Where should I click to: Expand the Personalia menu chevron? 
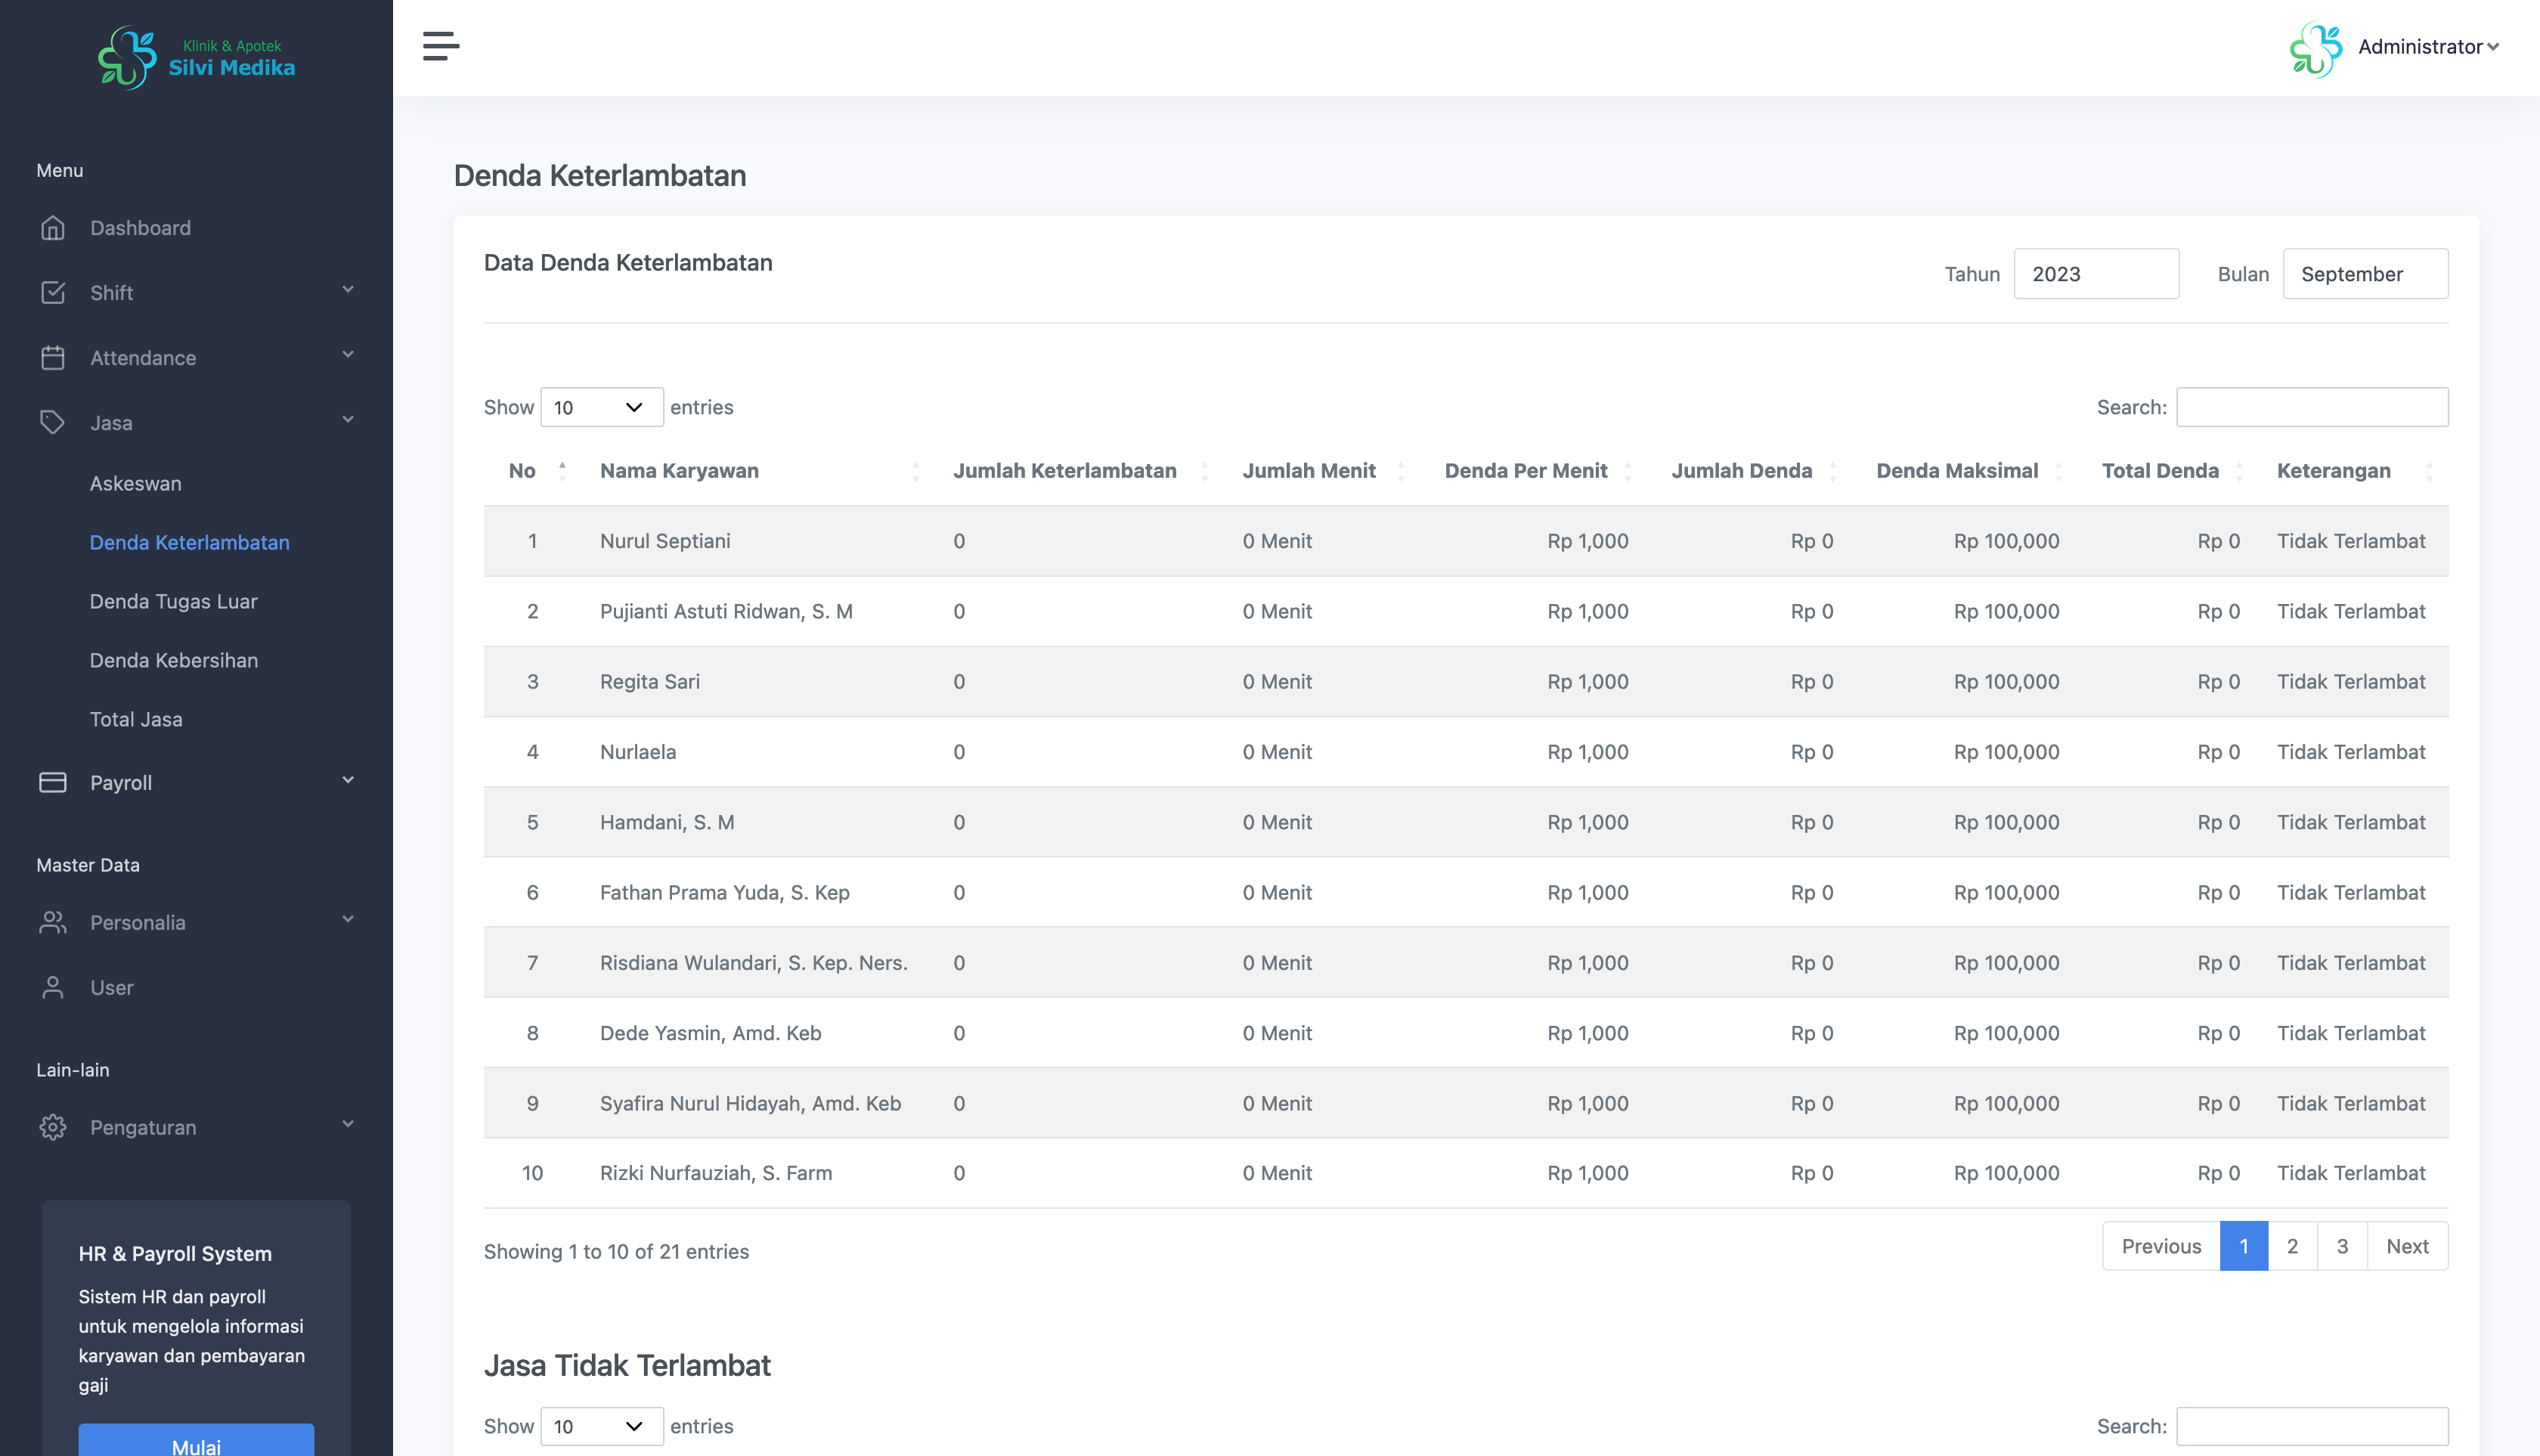pyautogui.click(x=348, y=919)
